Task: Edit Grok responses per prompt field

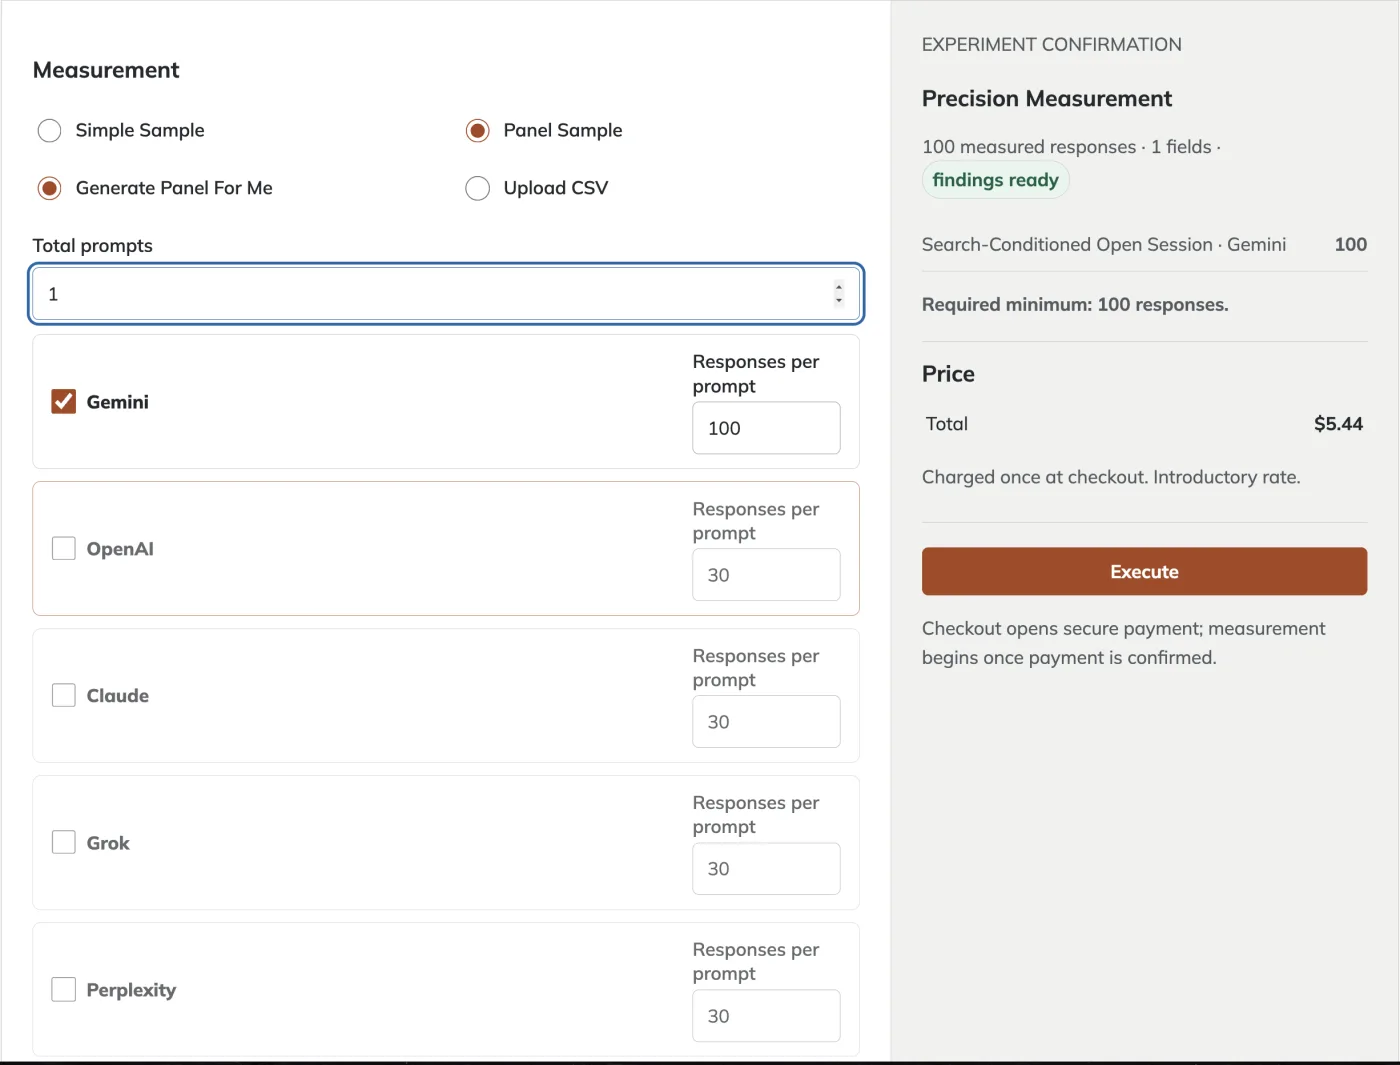Action: pos(766,869)
